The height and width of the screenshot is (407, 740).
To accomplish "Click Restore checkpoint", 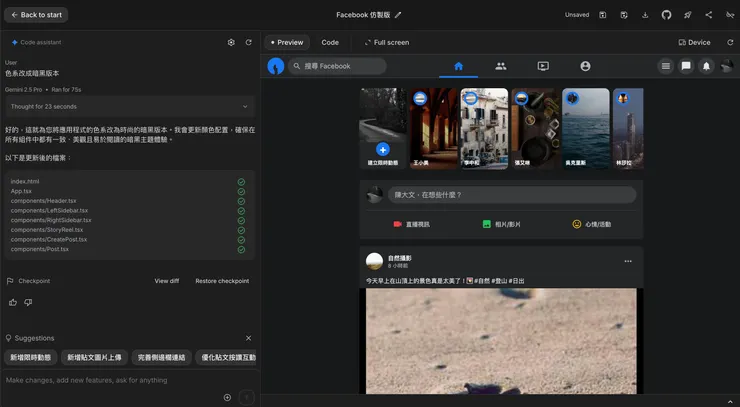I will point(222,281).
